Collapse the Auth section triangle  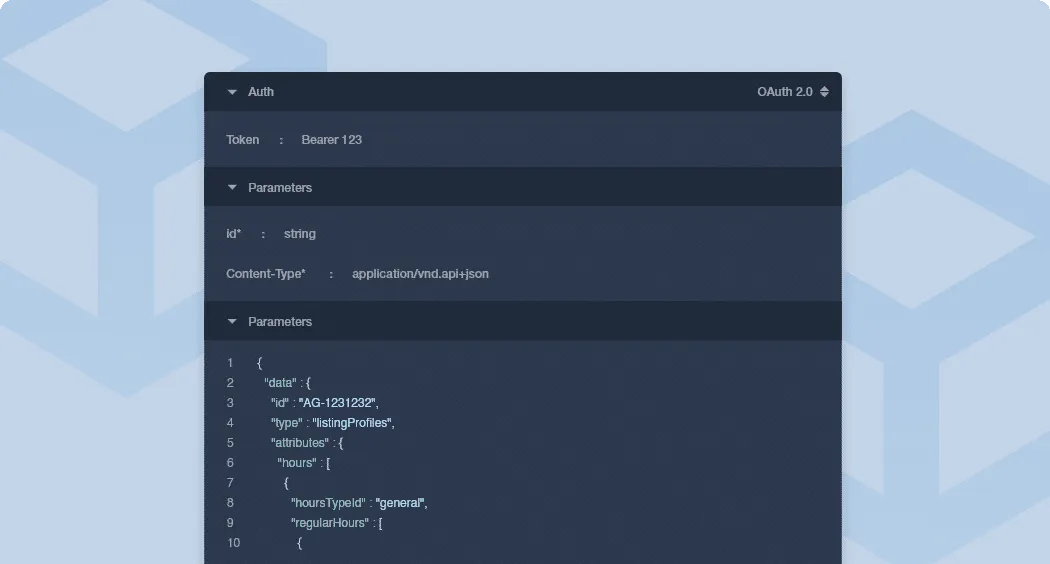(x=232, y=92)
